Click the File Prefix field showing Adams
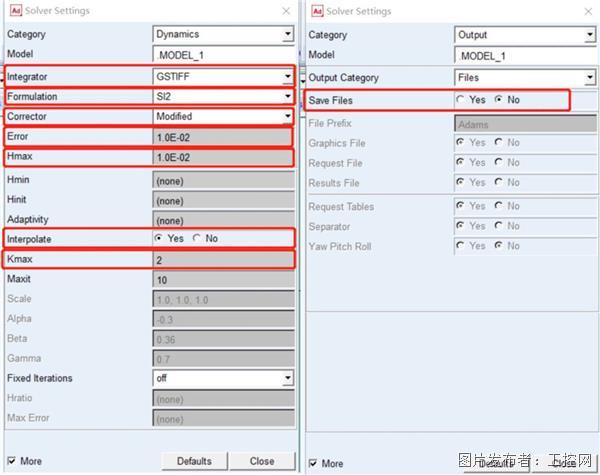 pos(526,124)
